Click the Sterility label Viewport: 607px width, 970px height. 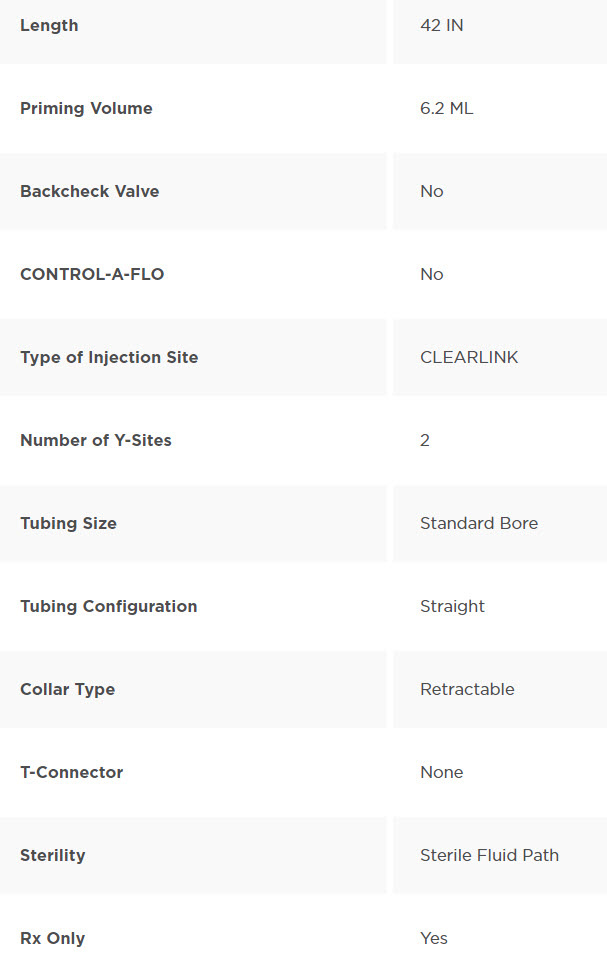point(52,855)
